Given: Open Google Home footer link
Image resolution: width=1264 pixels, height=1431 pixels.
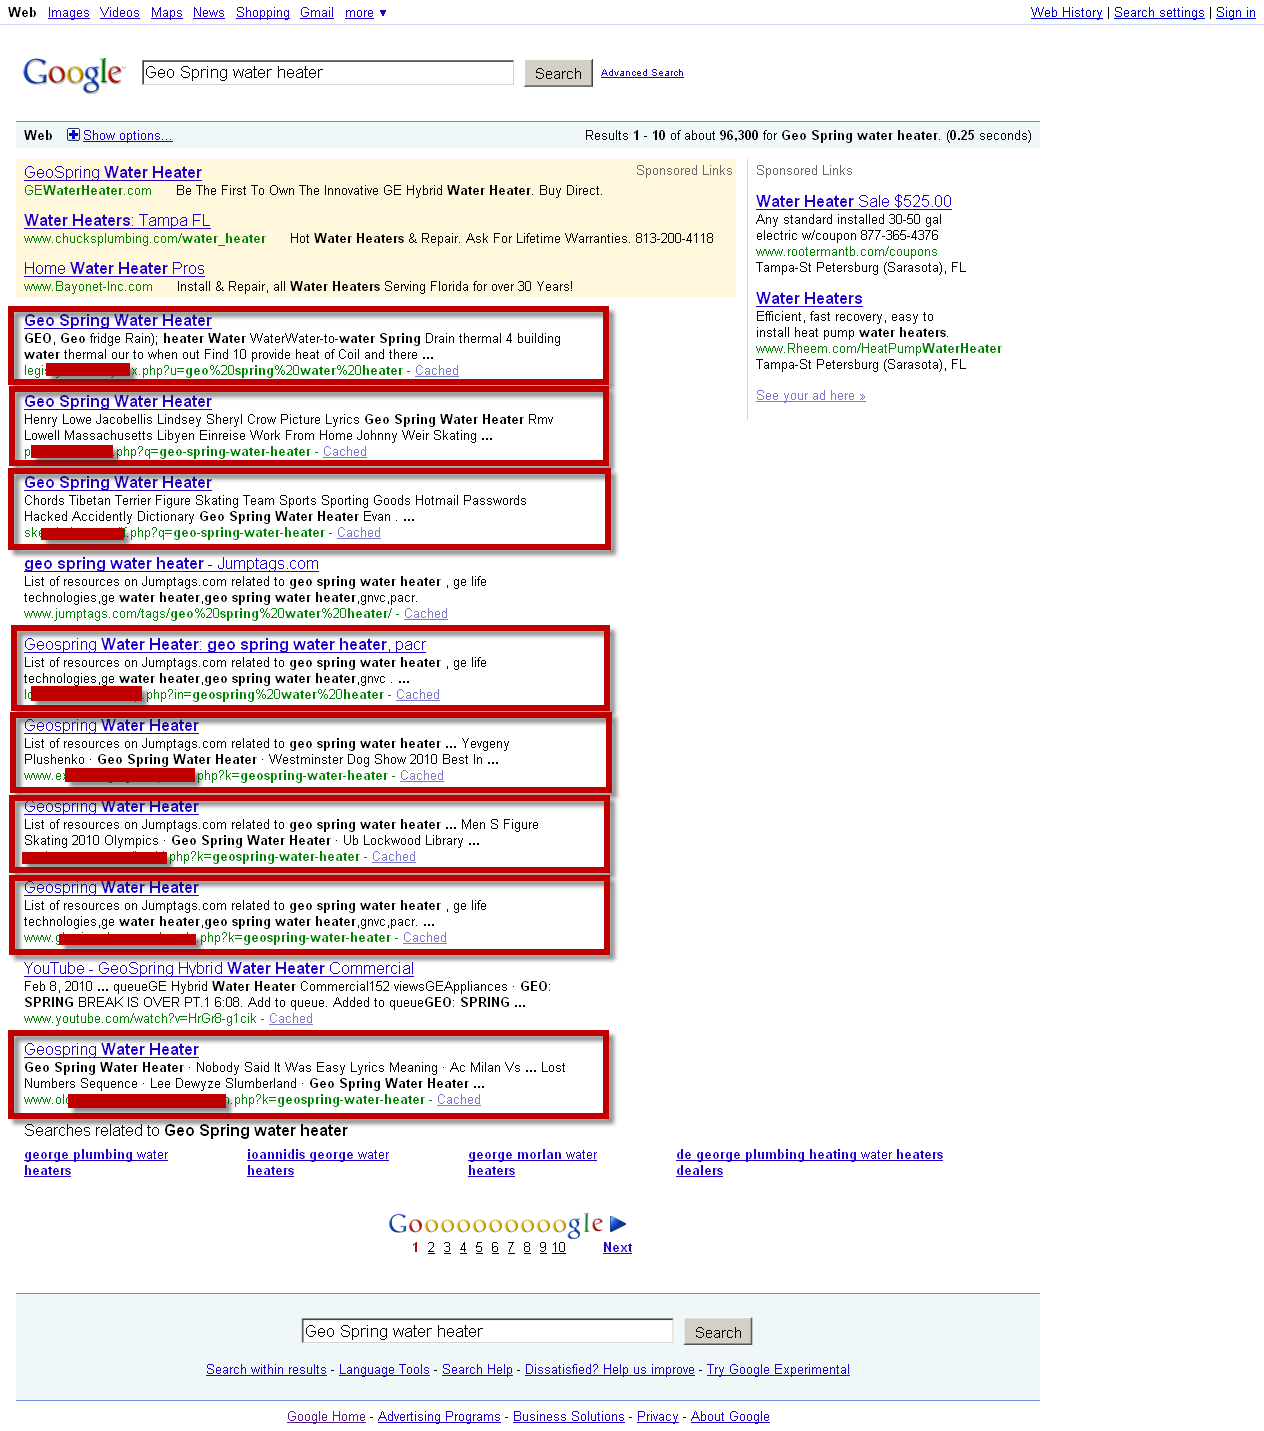Looking at the screenshot, I should point(326,1417).
